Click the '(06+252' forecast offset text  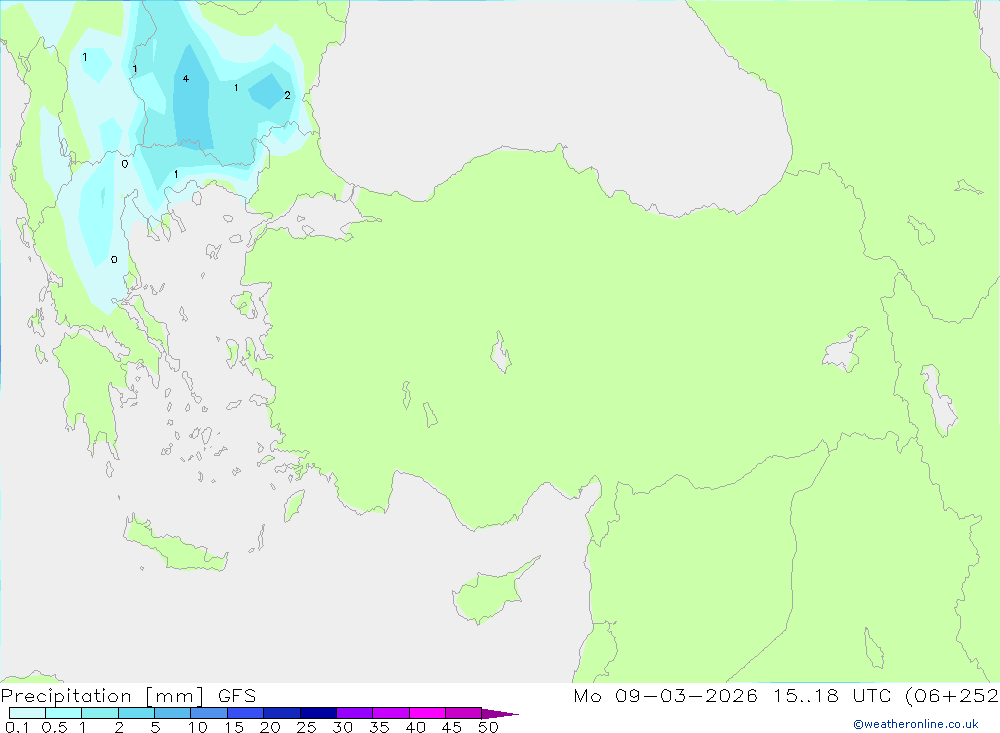coord(952,695)
